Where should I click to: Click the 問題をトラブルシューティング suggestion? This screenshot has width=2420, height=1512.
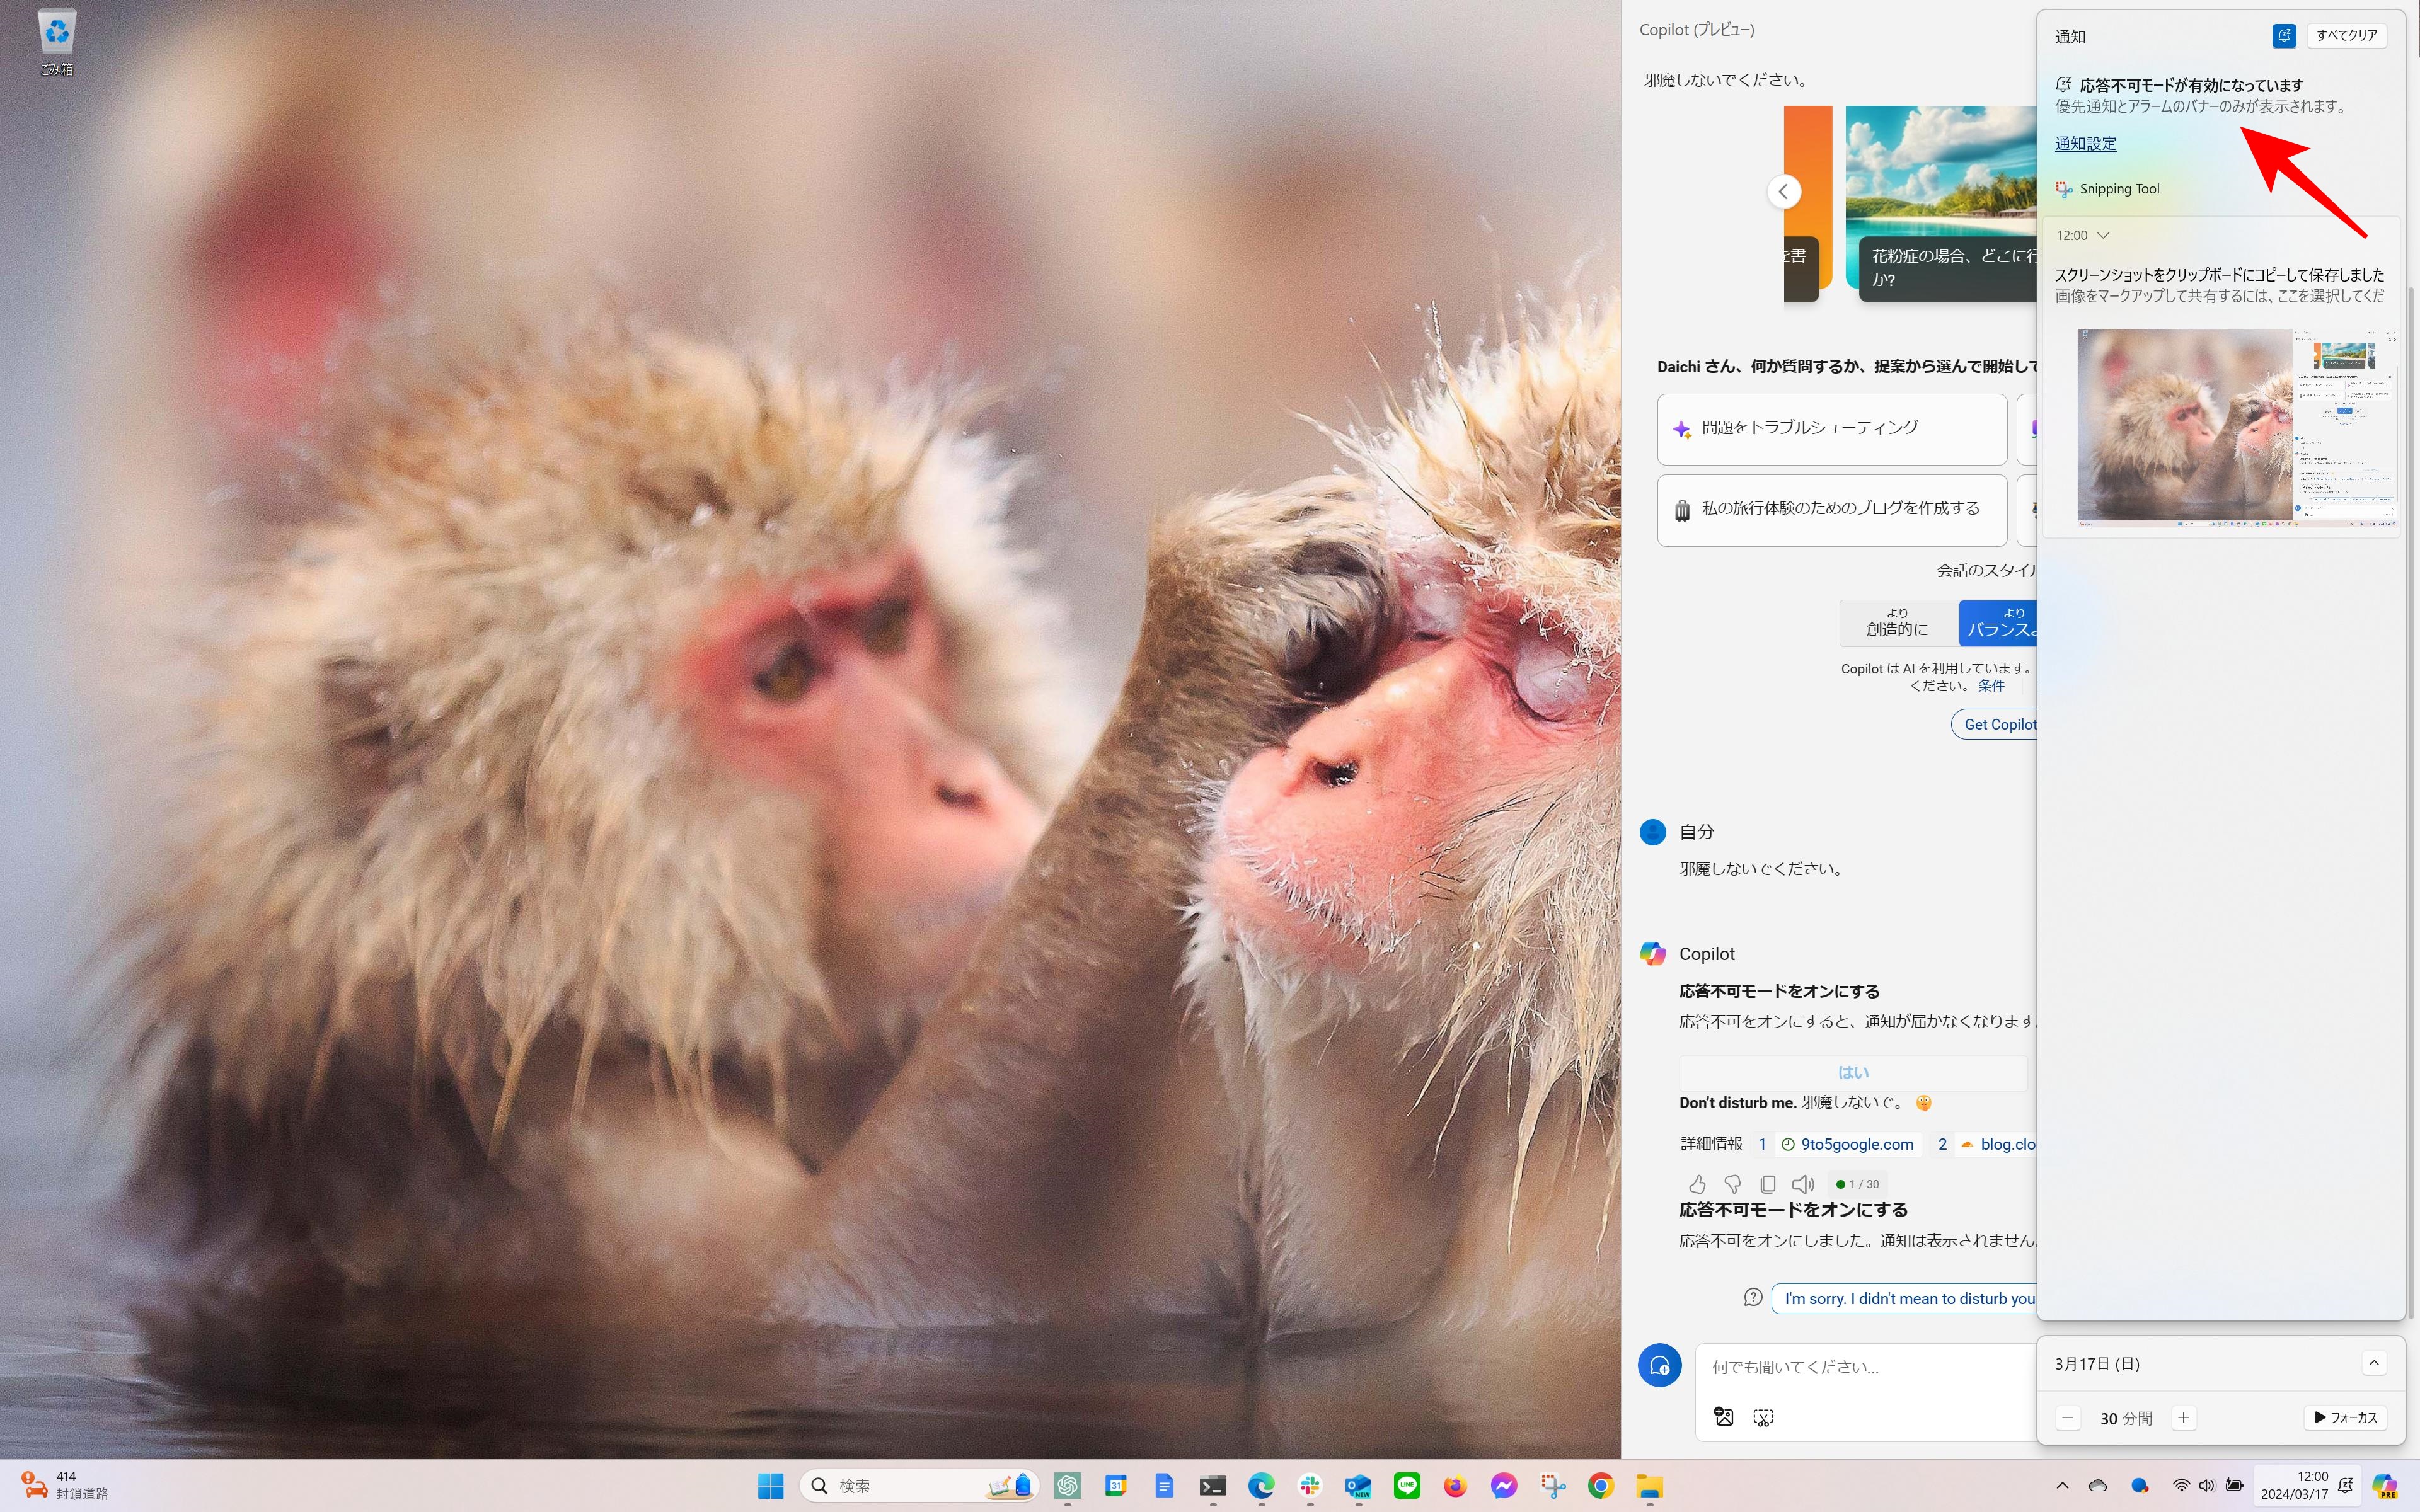click(1831, 429)
